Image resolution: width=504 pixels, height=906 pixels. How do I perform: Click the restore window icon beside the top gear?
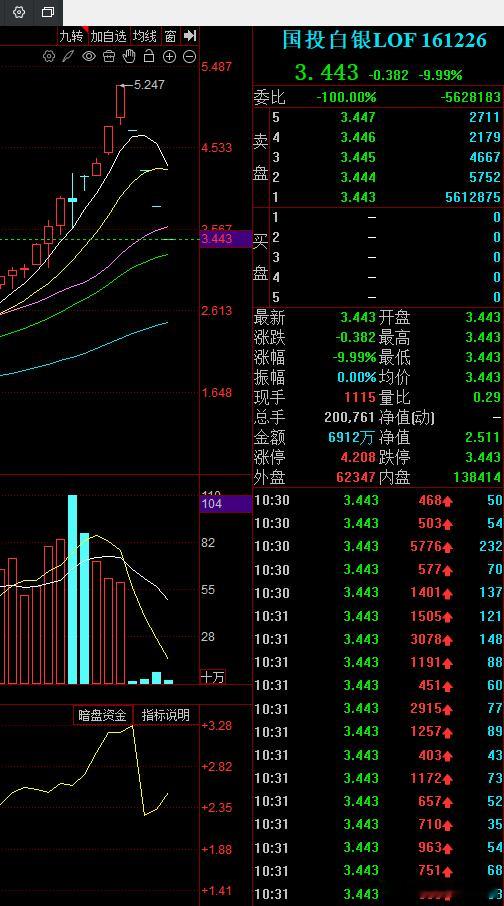48,12
